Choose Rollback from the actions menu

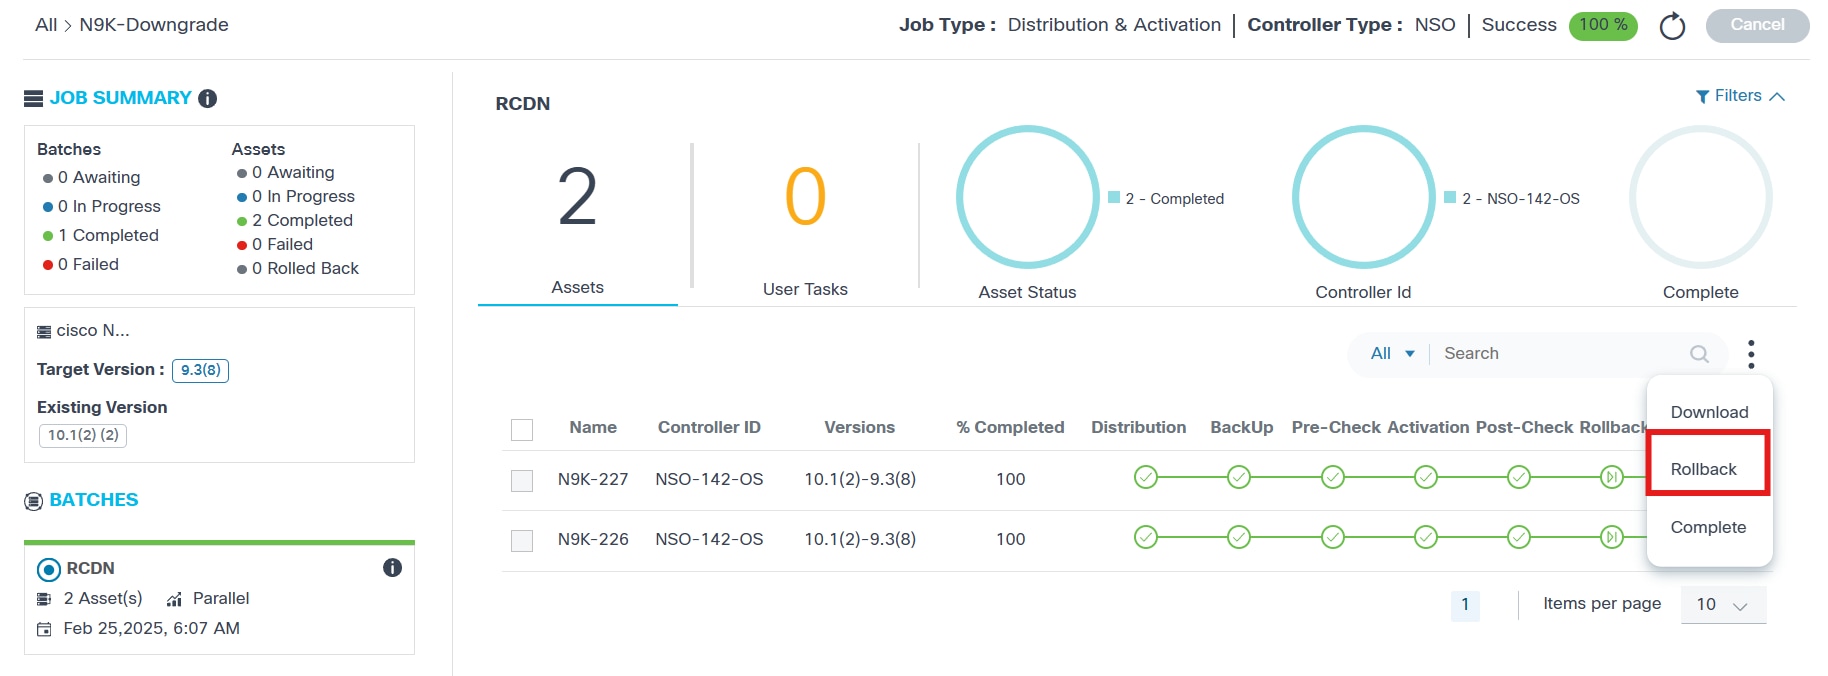pyautogui.click(x=1704, y=469)
